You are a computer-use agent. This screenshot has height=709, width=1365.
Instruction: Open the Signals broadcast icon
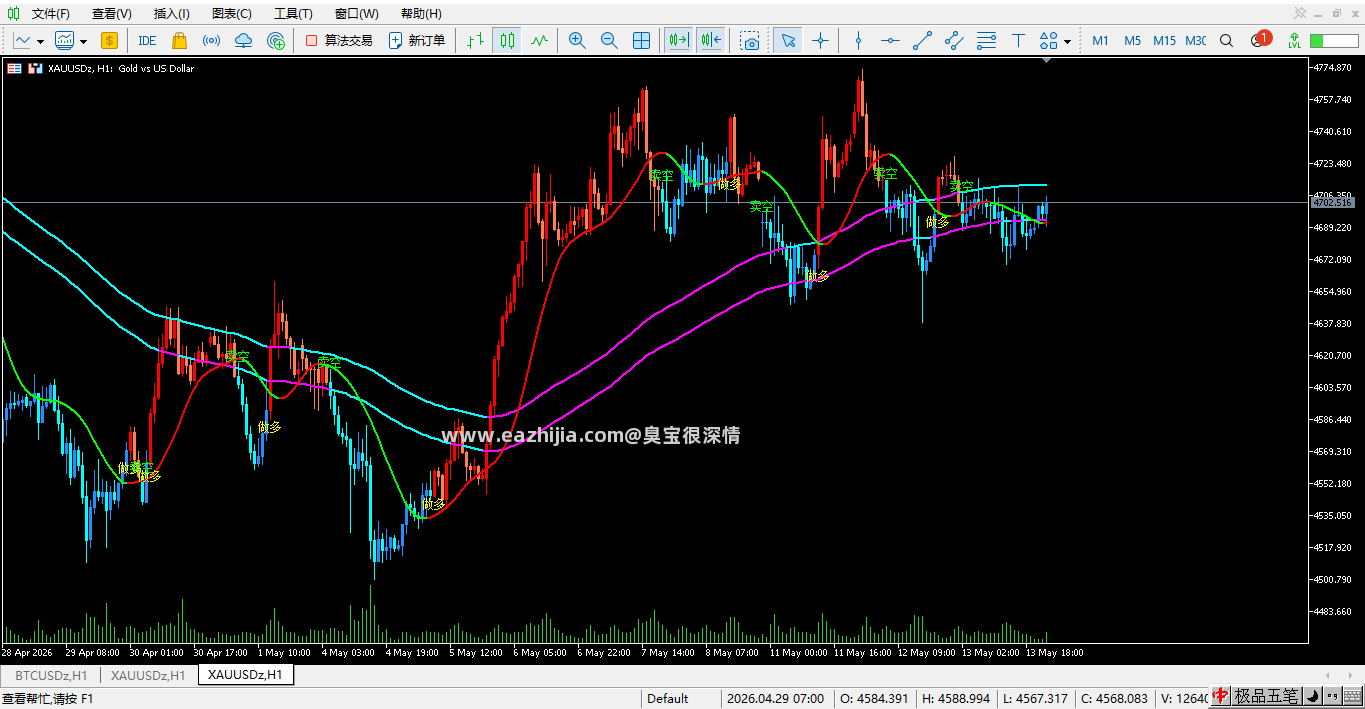click(x=211, y=40)
